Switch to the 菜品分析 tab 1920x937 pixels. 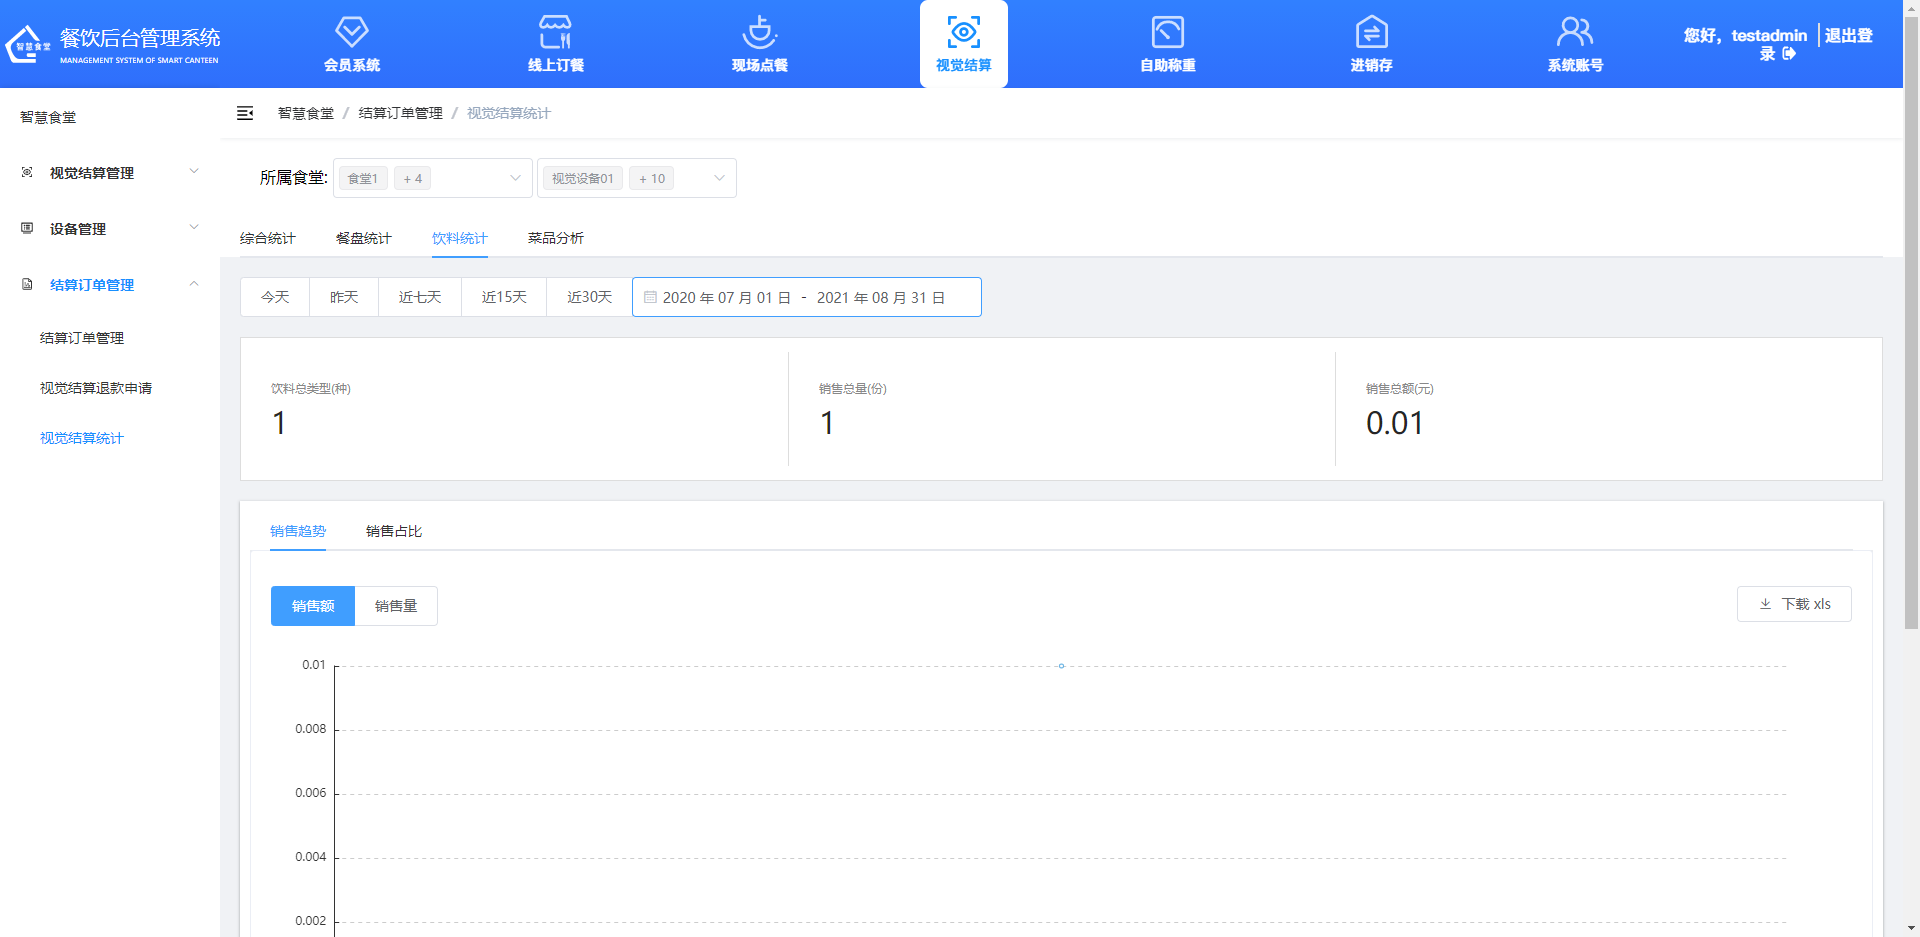click(x=556, y=238)
